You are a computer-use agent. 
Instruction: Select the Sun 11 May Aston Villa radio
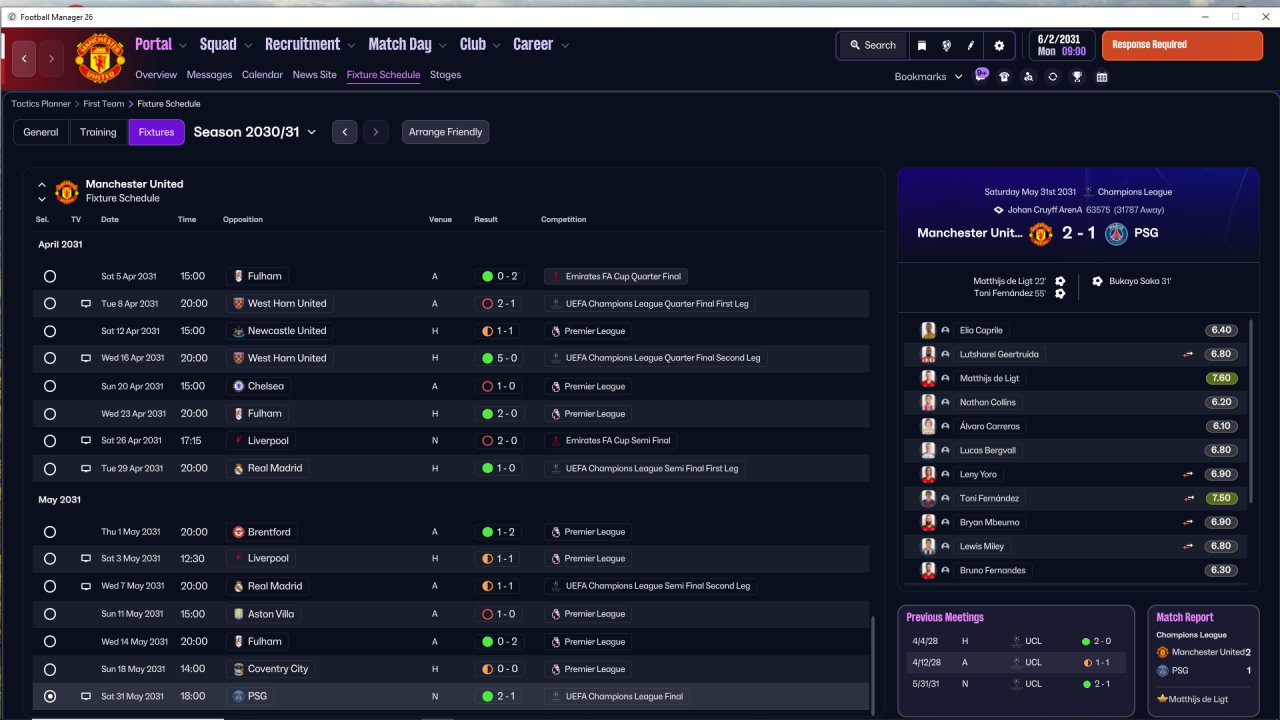(50, 614)
